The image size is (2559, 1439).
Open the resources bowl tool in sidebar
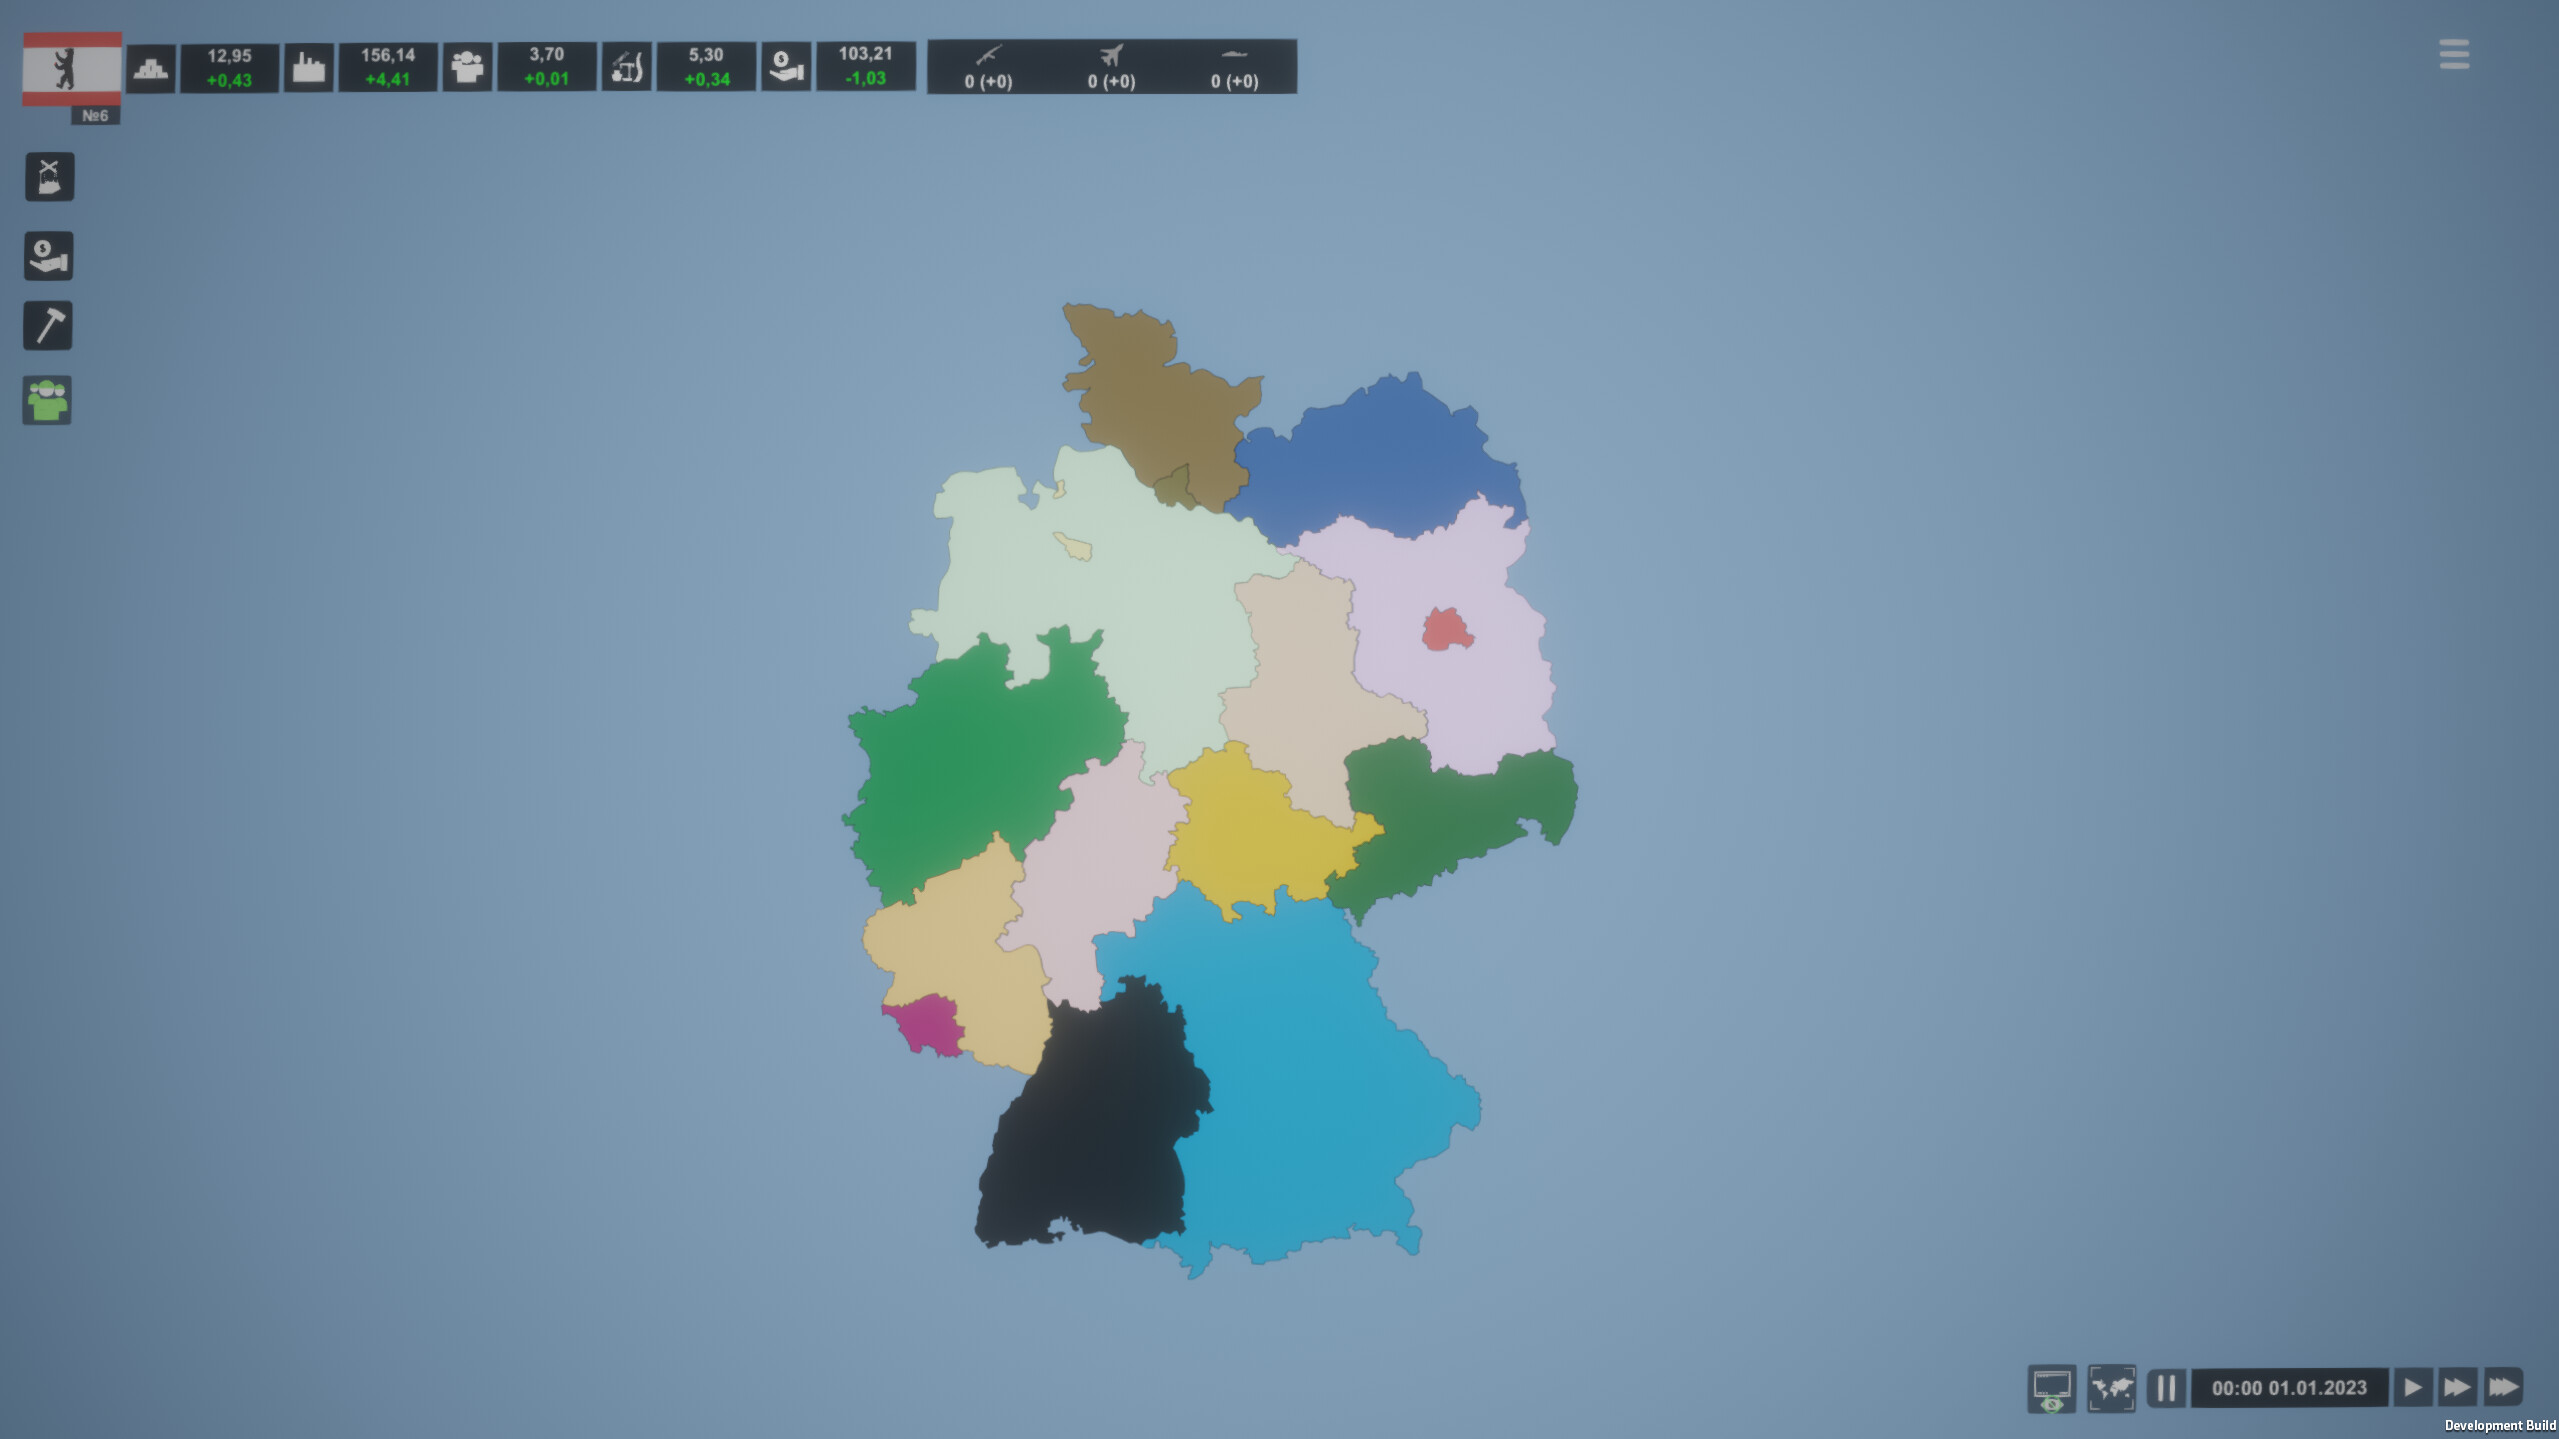(x=47, y=176)
